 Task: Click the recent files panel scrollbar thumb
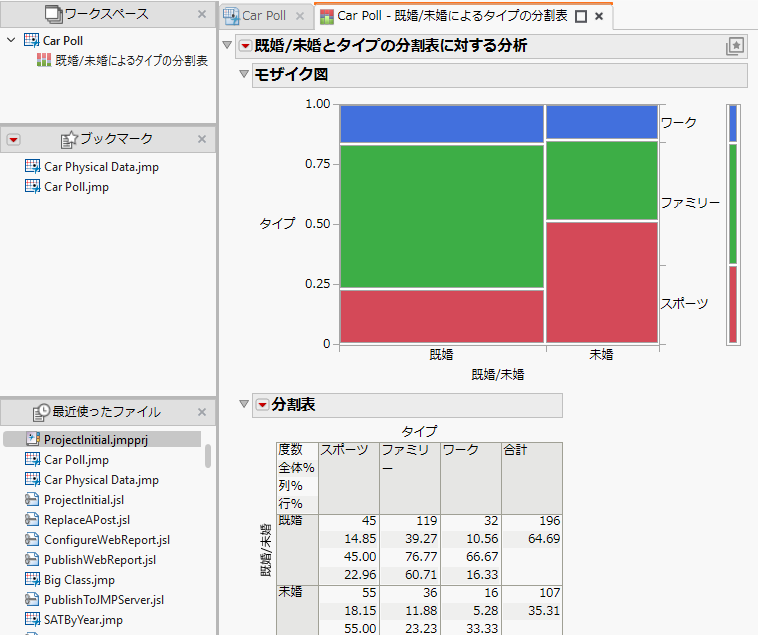(x=208, y=456)
